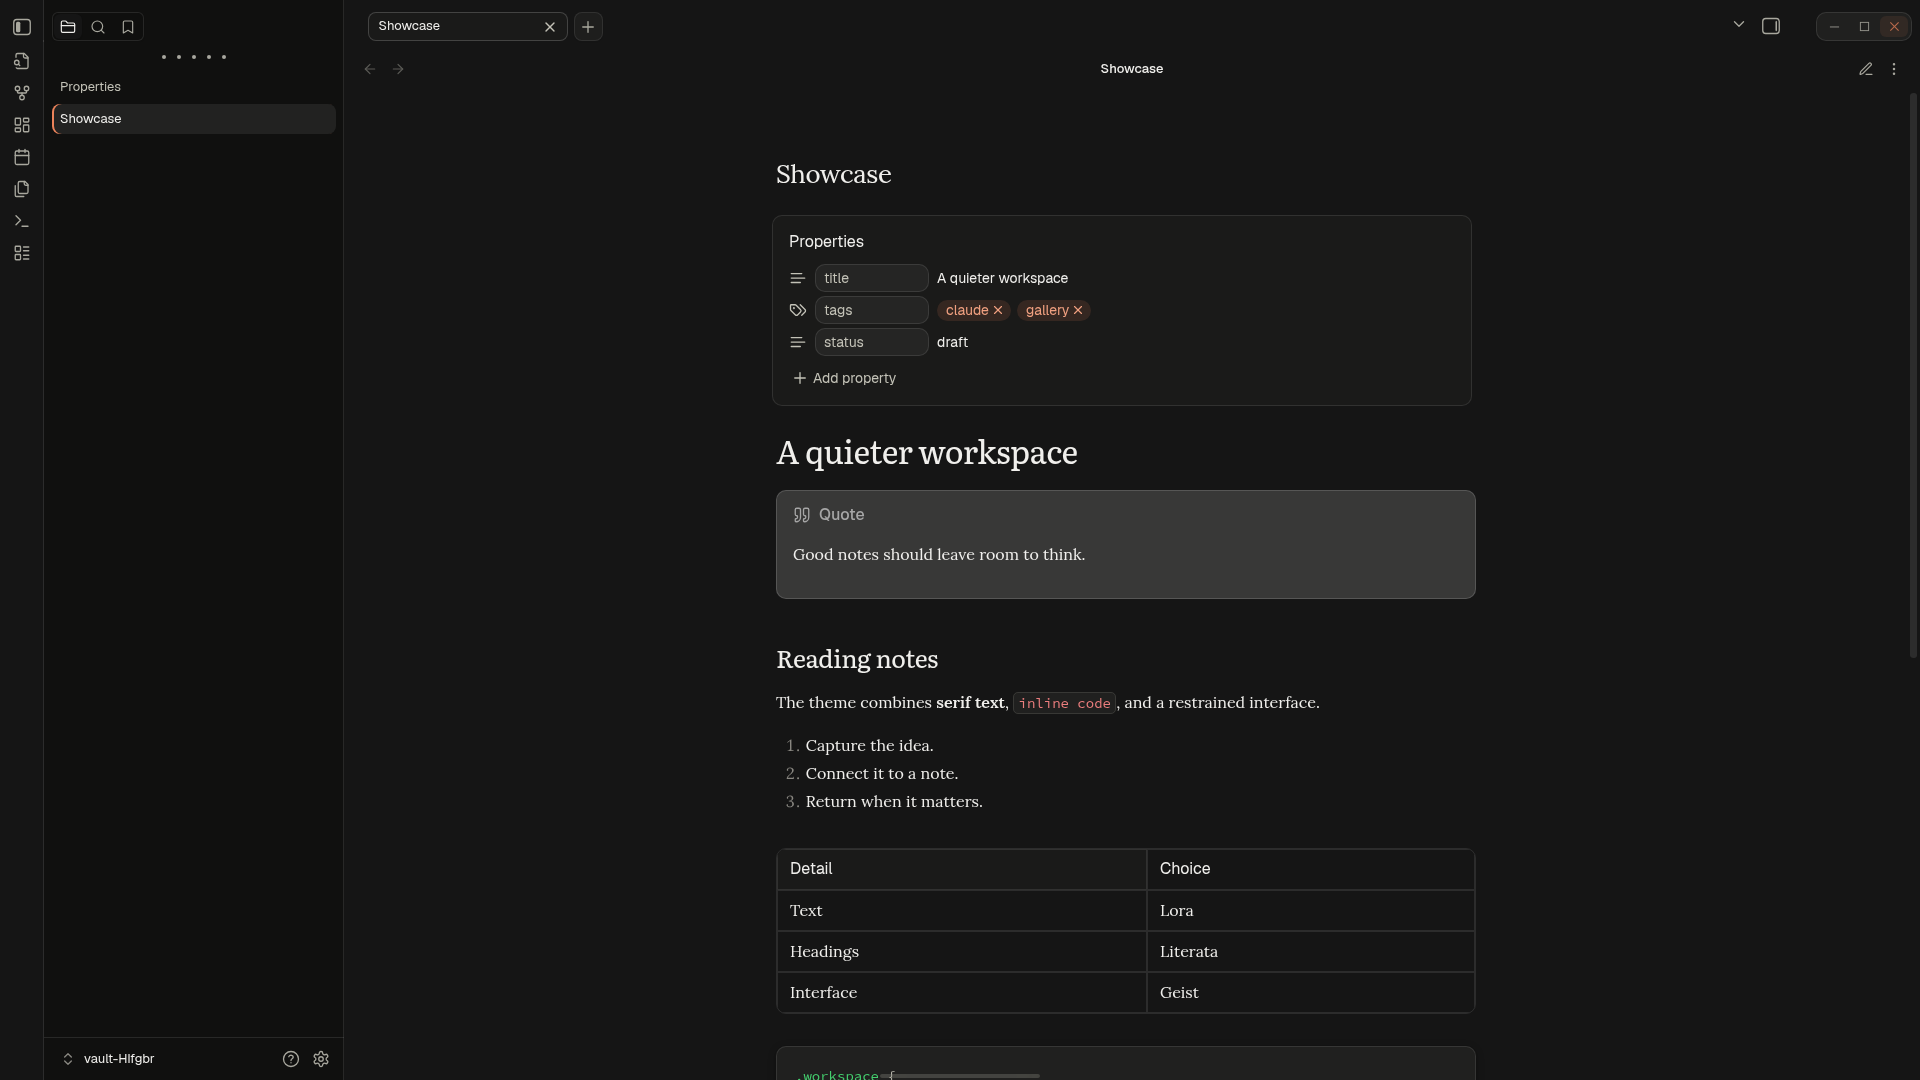Click list item 'Capture the idea.'
Viewport: 1920px width, 1080px height.
tap(869, 746)
